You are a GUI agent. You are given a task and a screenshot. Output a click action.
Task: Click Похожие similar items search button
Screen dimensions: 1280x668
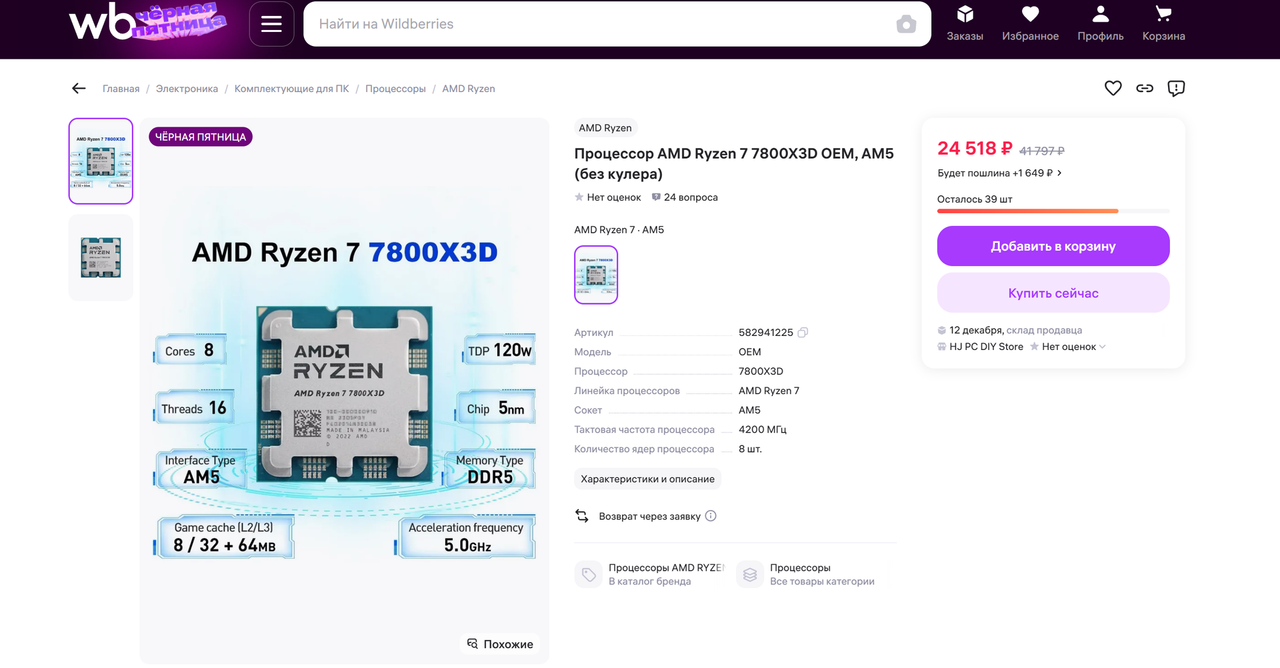(501, 644)
